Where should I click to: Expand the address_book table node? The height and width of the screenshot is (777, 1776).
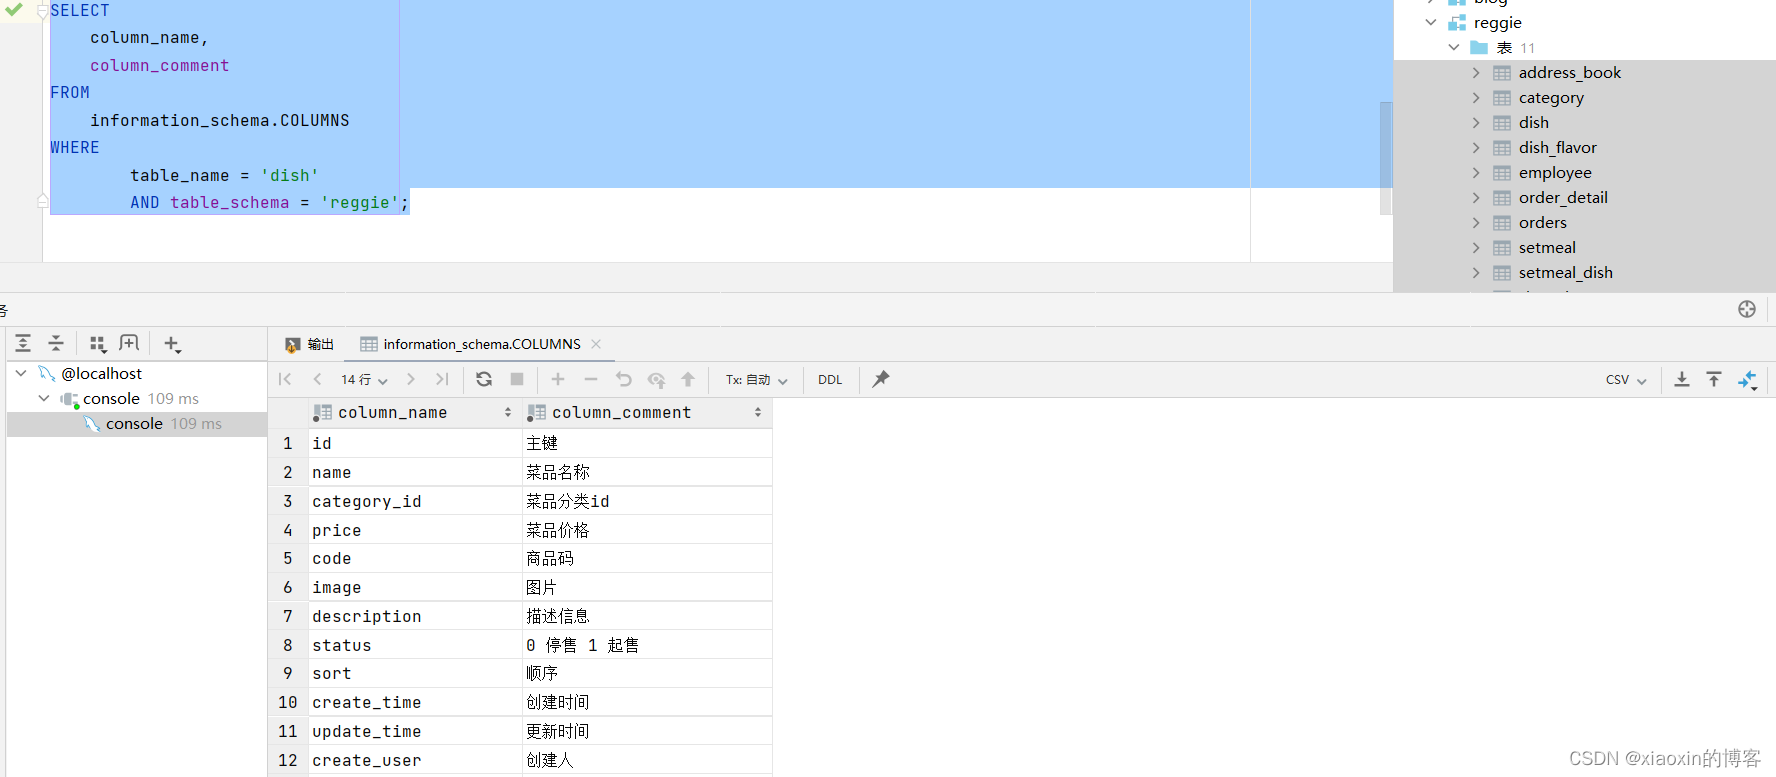click(x=1476, y=72)
